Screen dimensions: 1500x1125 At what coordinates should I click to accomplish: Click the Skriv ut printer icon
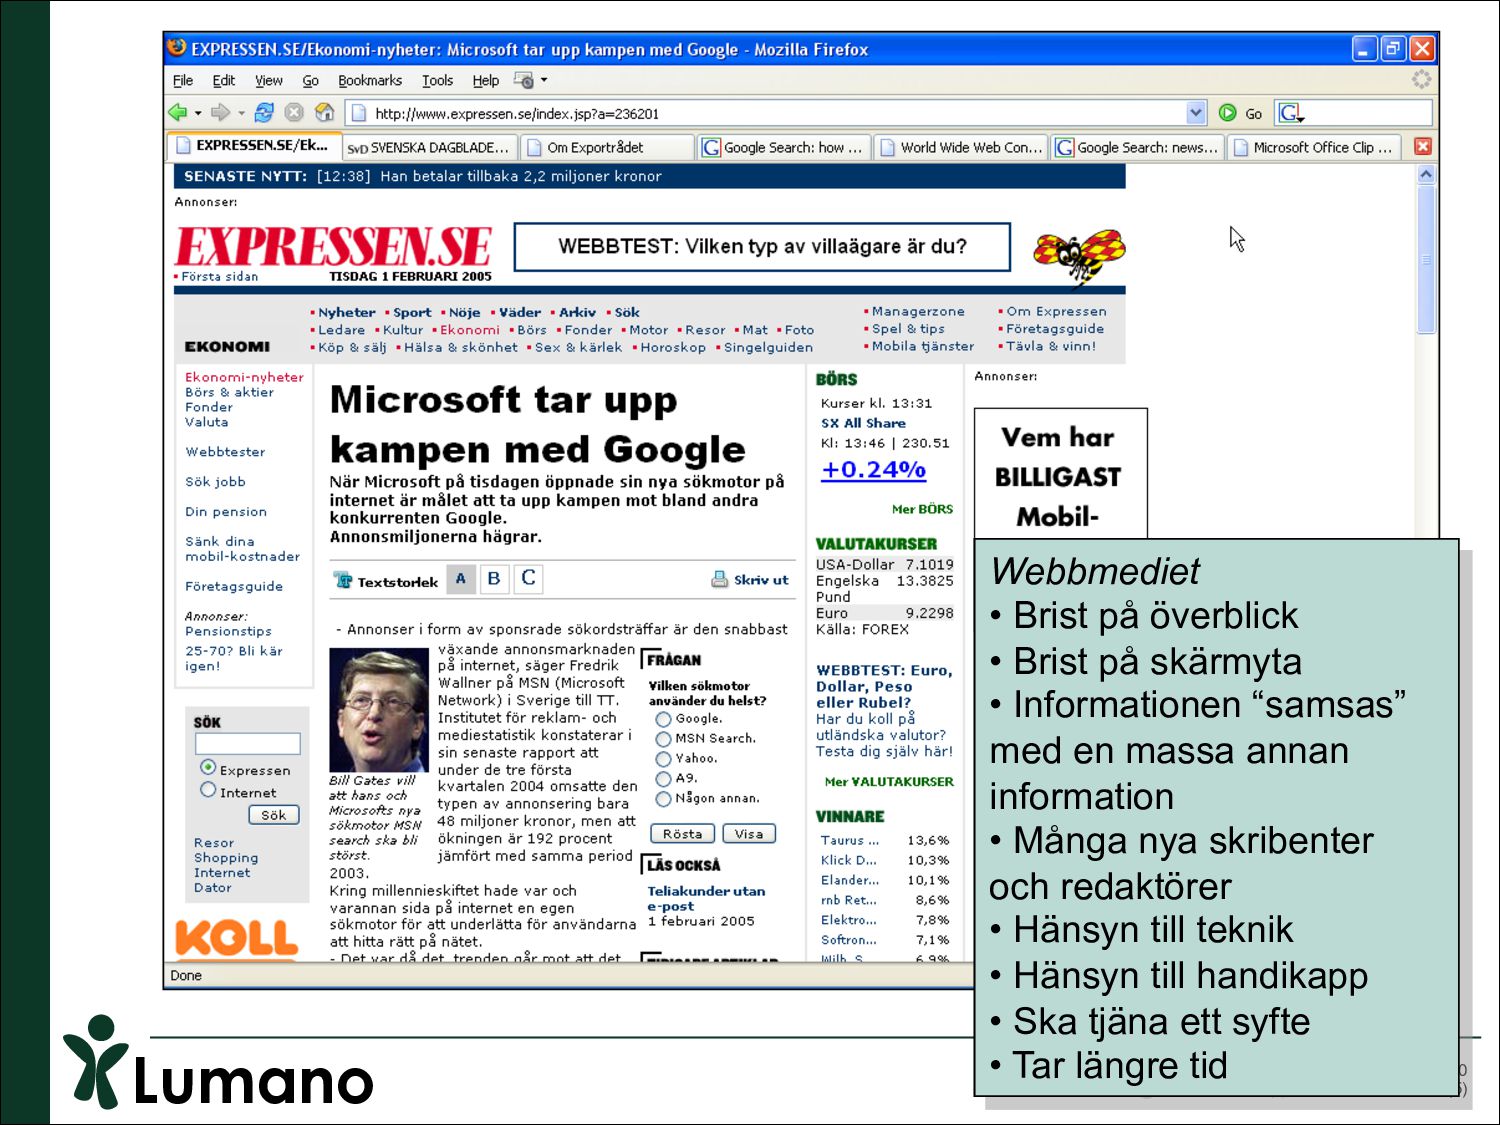tap(719, 579)
